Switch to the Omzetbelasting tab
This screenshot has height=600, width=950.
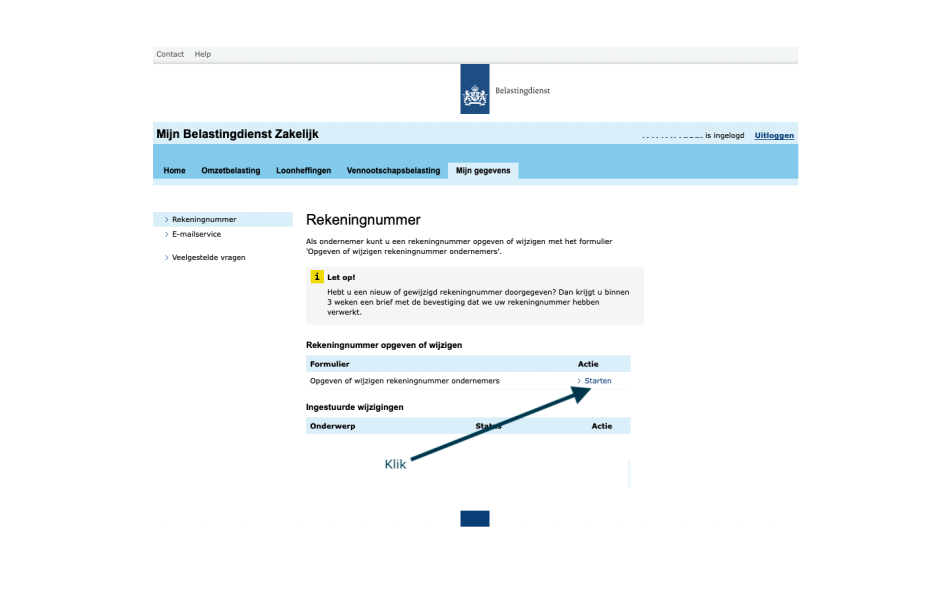click(231, 170)
